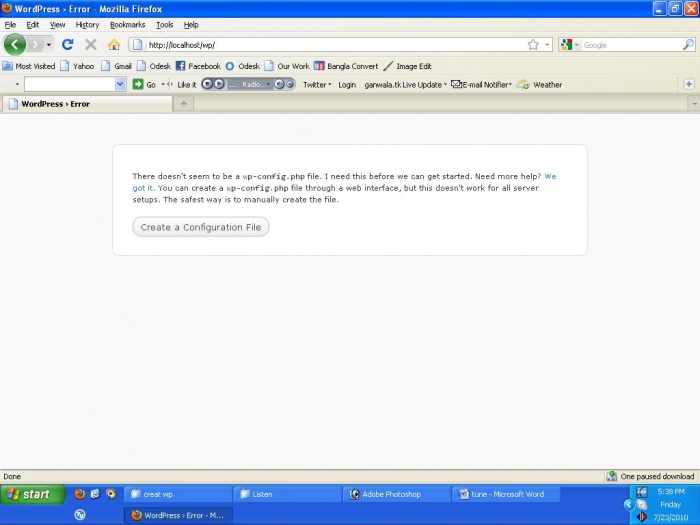Open a new tab with the plus button

pyautogui.click(x=183, y=104)
